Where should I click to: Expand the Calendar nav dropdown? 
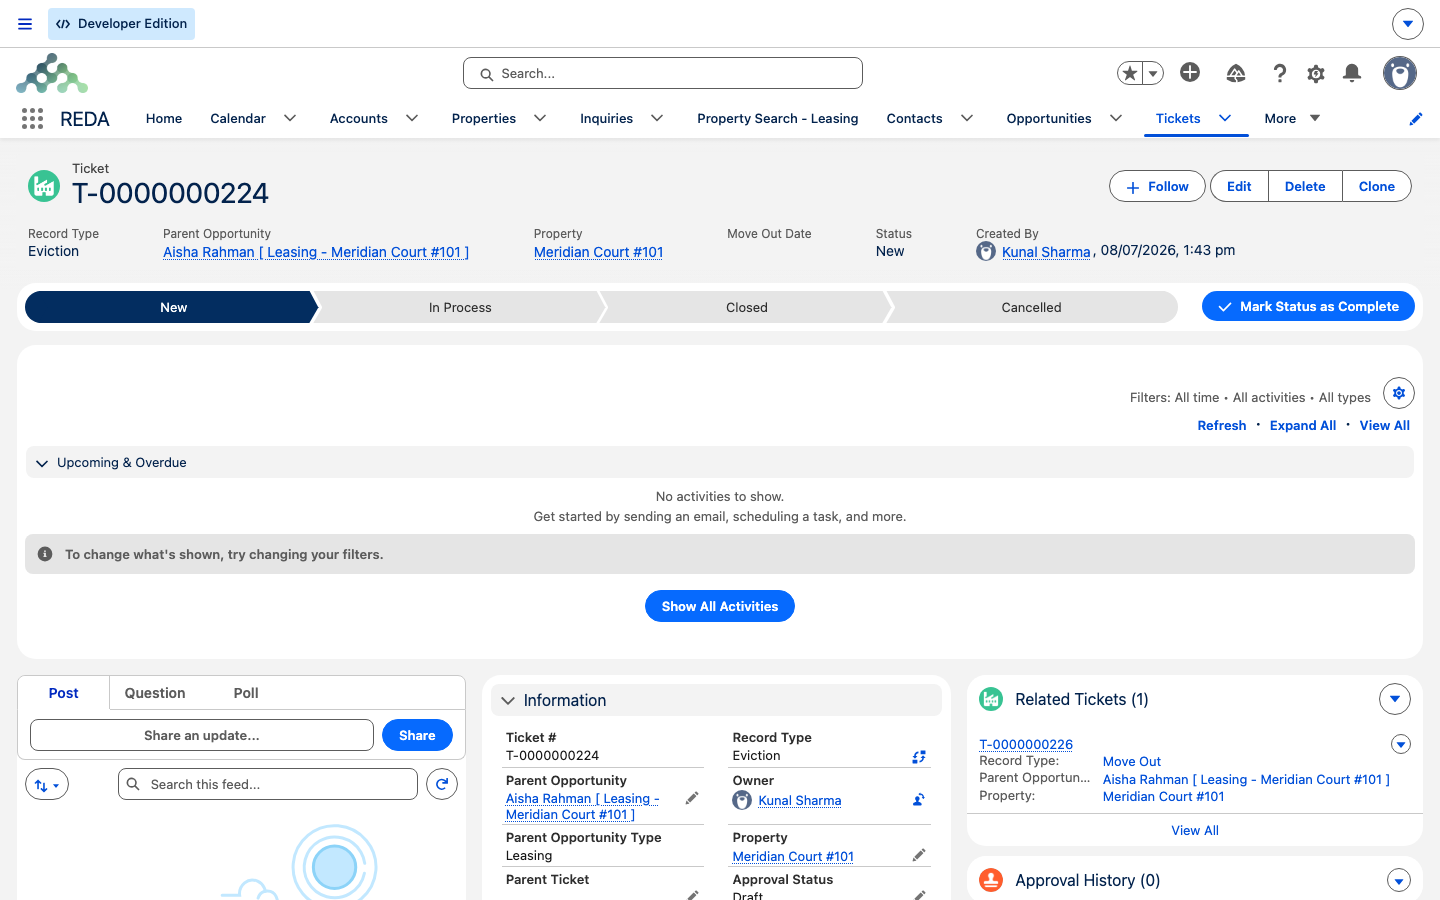(290, 118)
